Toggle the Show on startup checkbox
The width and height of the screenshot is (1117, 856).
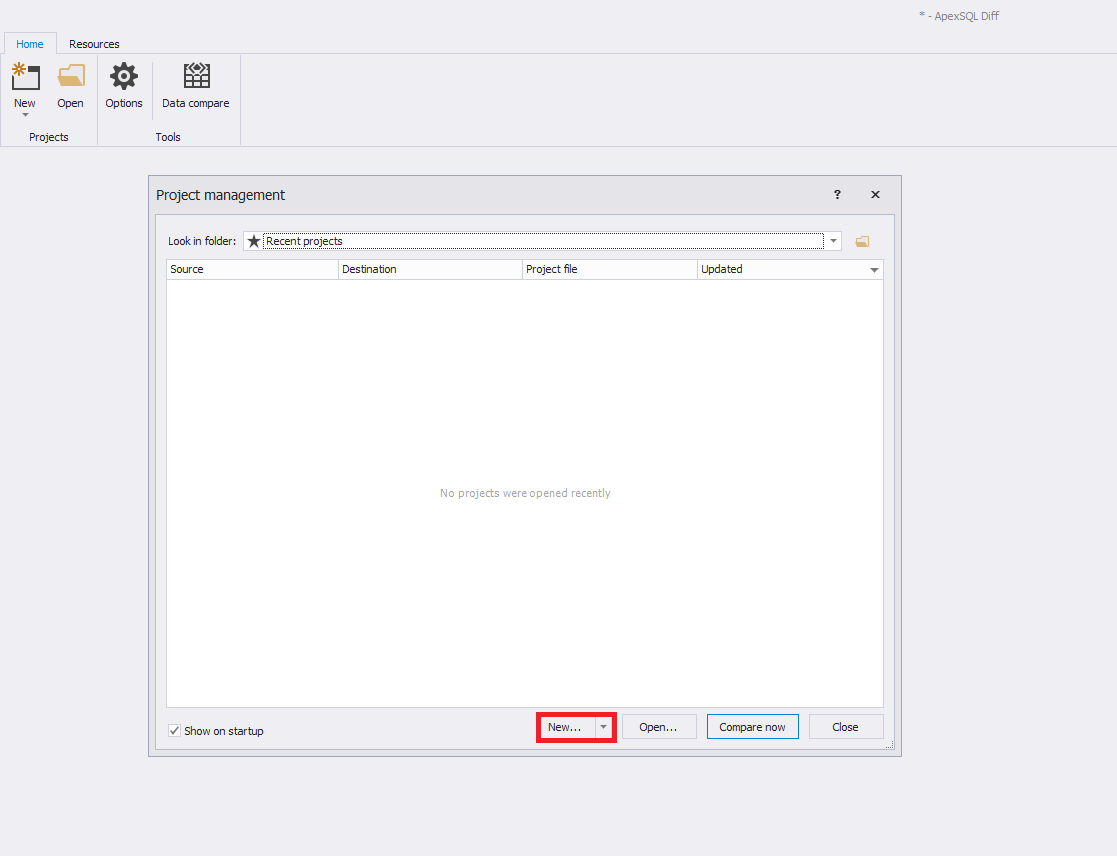coord(175,731)
